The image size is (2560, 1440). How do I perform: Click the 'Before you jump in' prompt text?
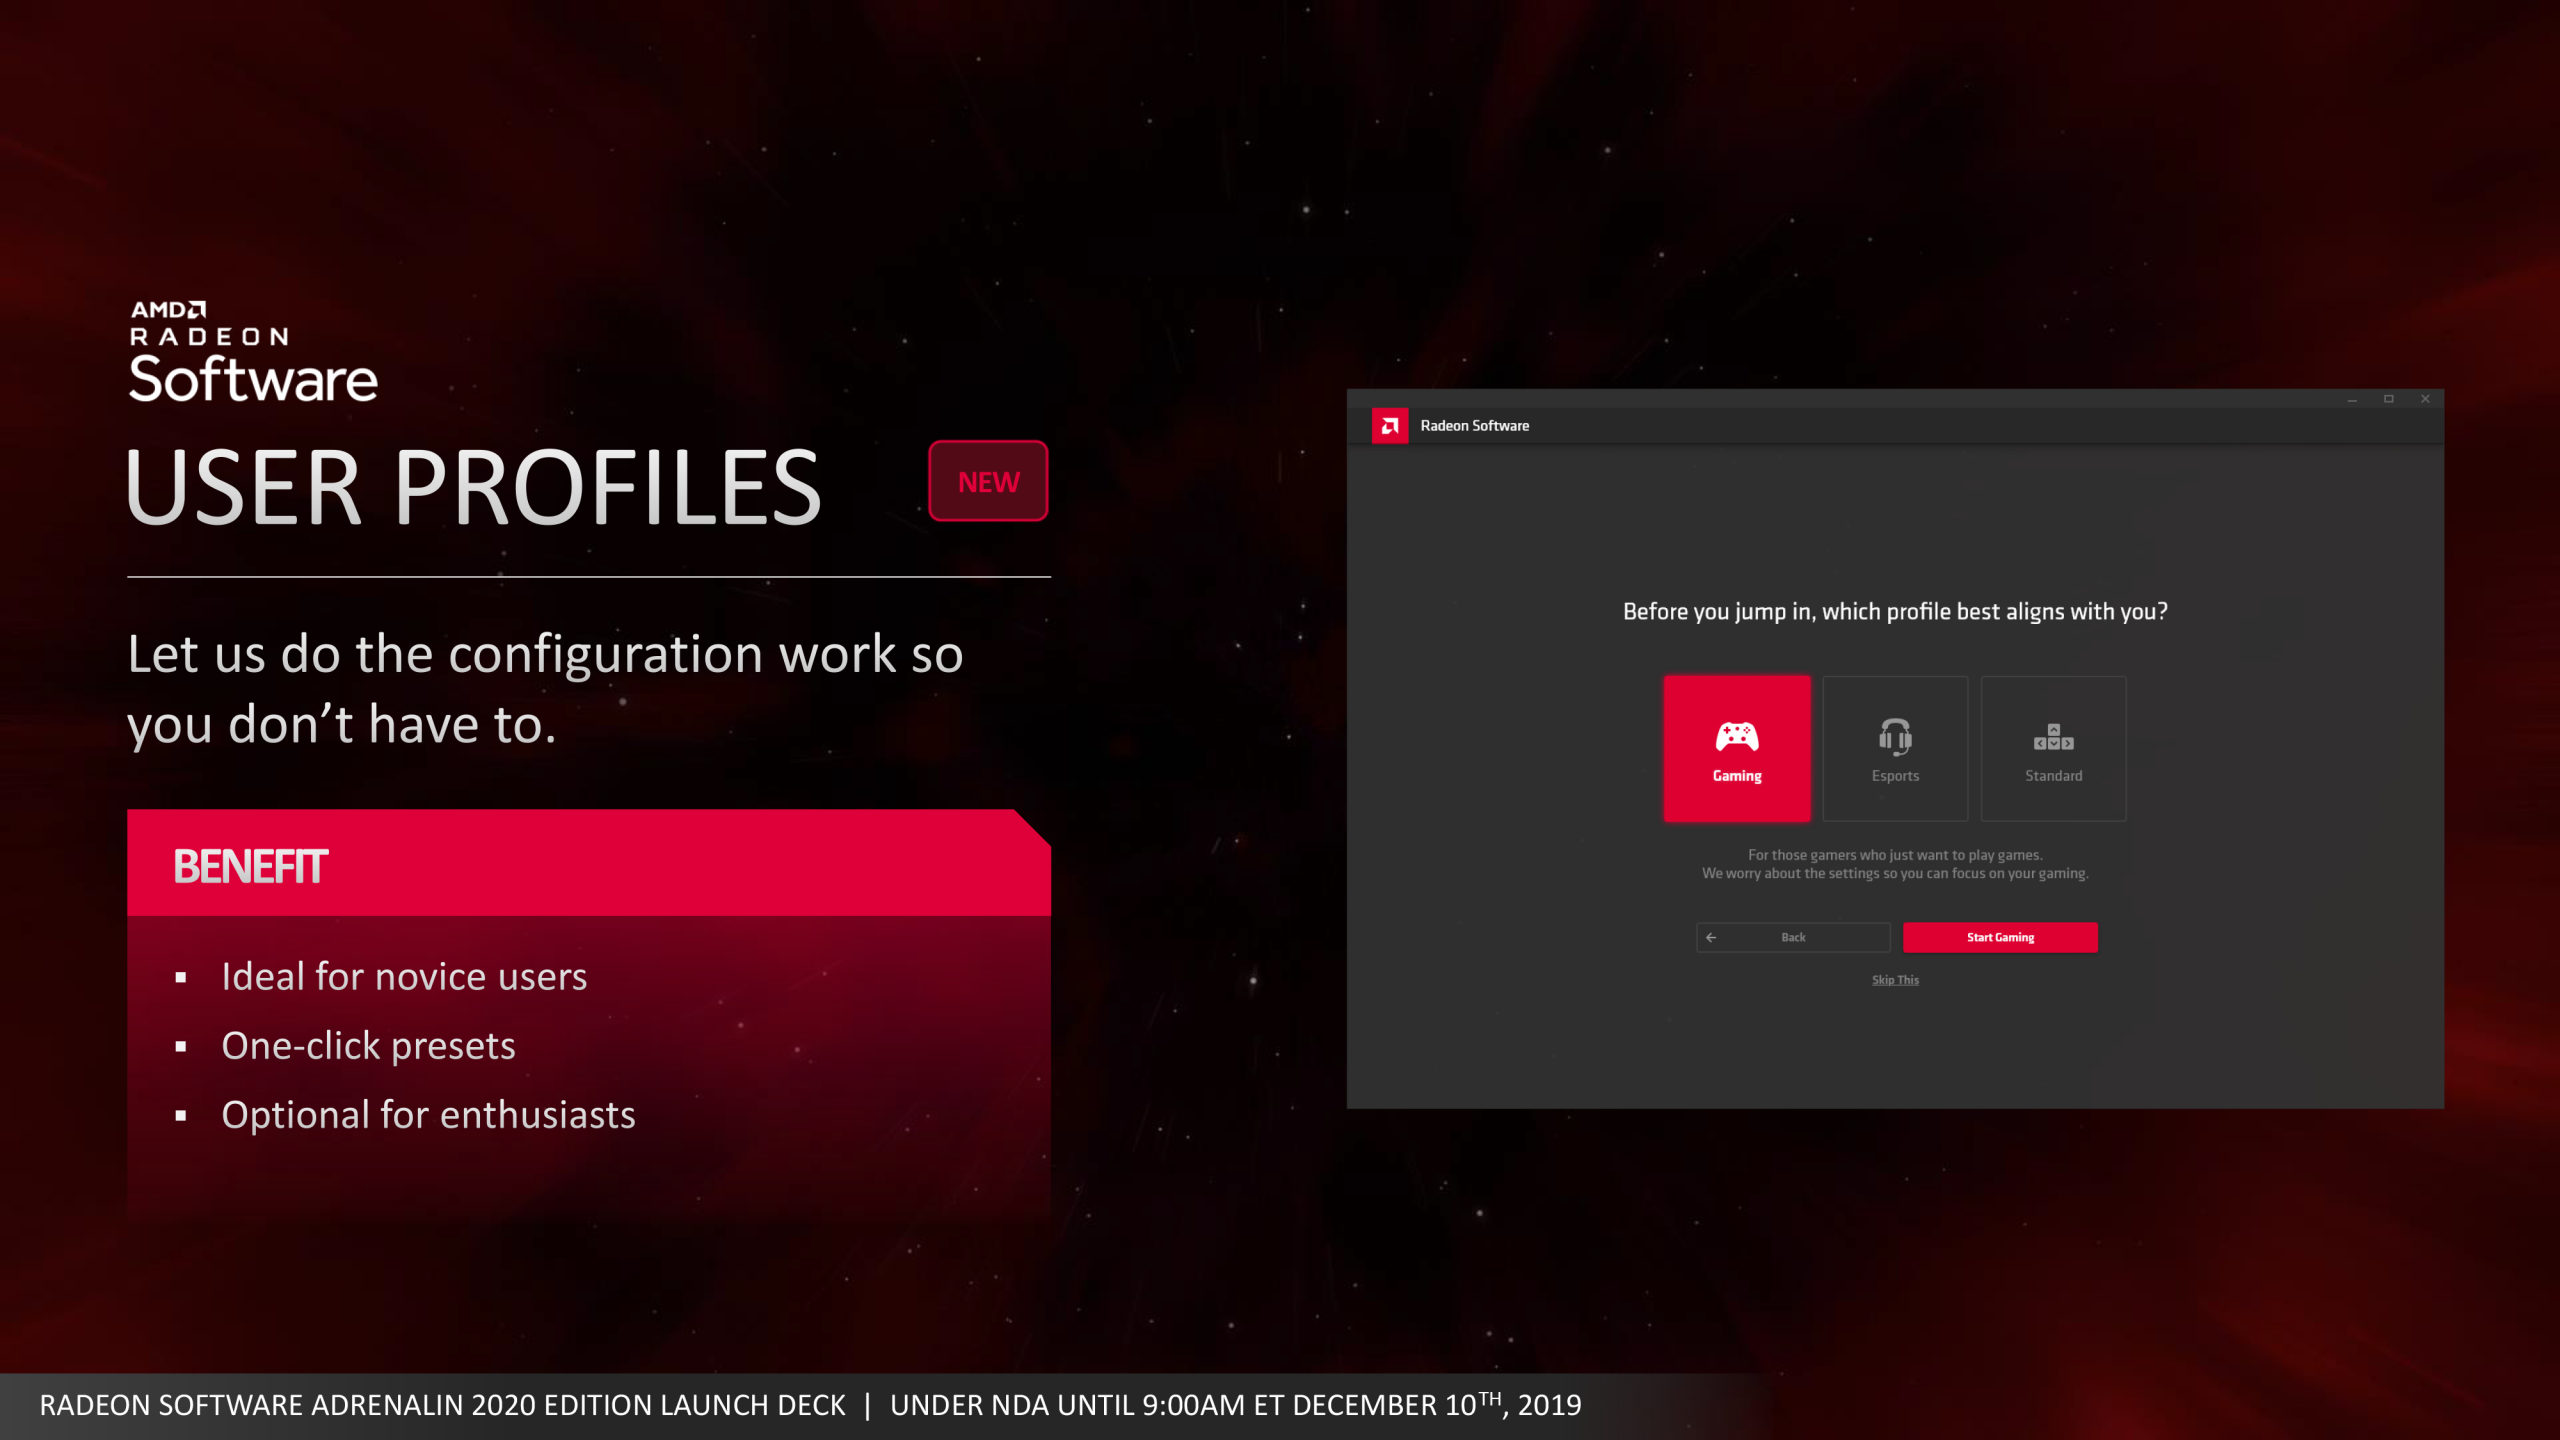[x=1895, y=611]
